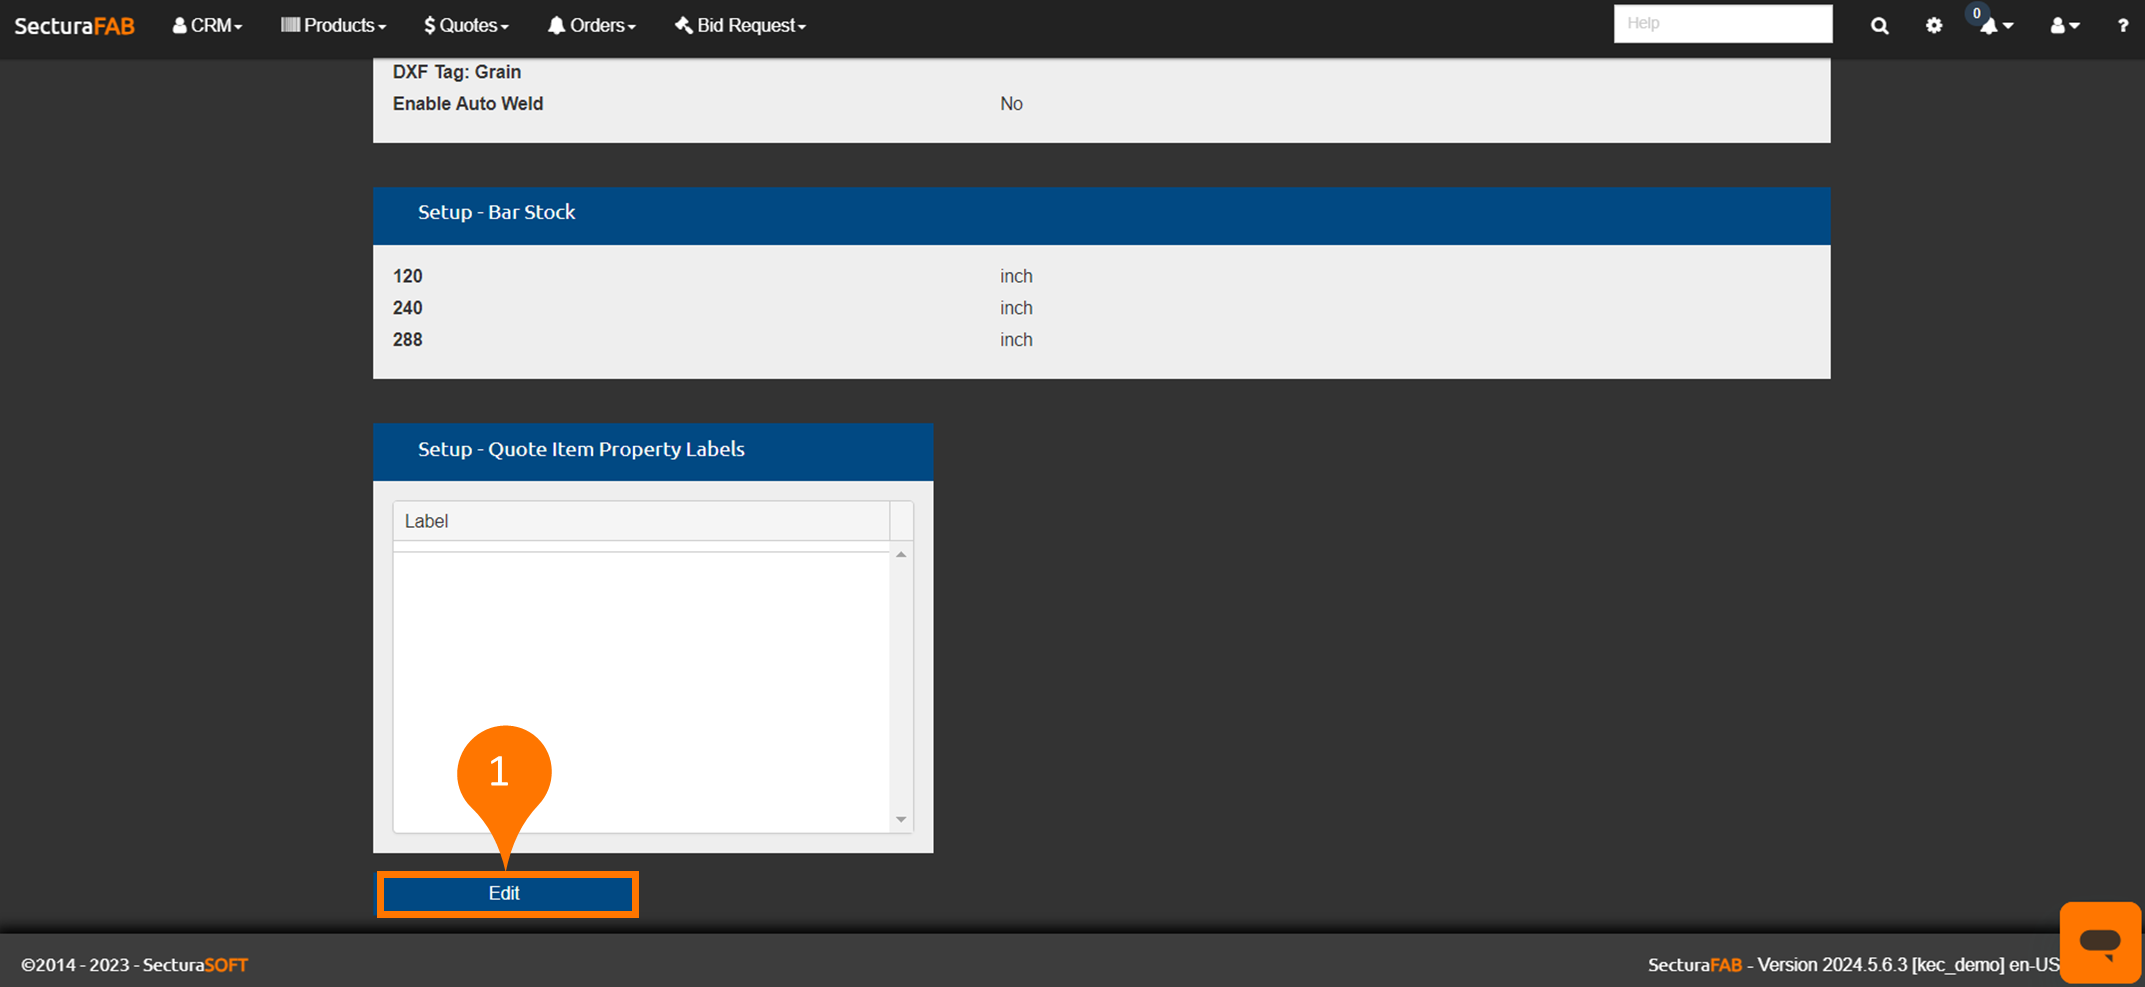Show notifications with the bell icon
Image resolution: width=2145 pixels, height=987 pixels.
tap(1993, 26)
